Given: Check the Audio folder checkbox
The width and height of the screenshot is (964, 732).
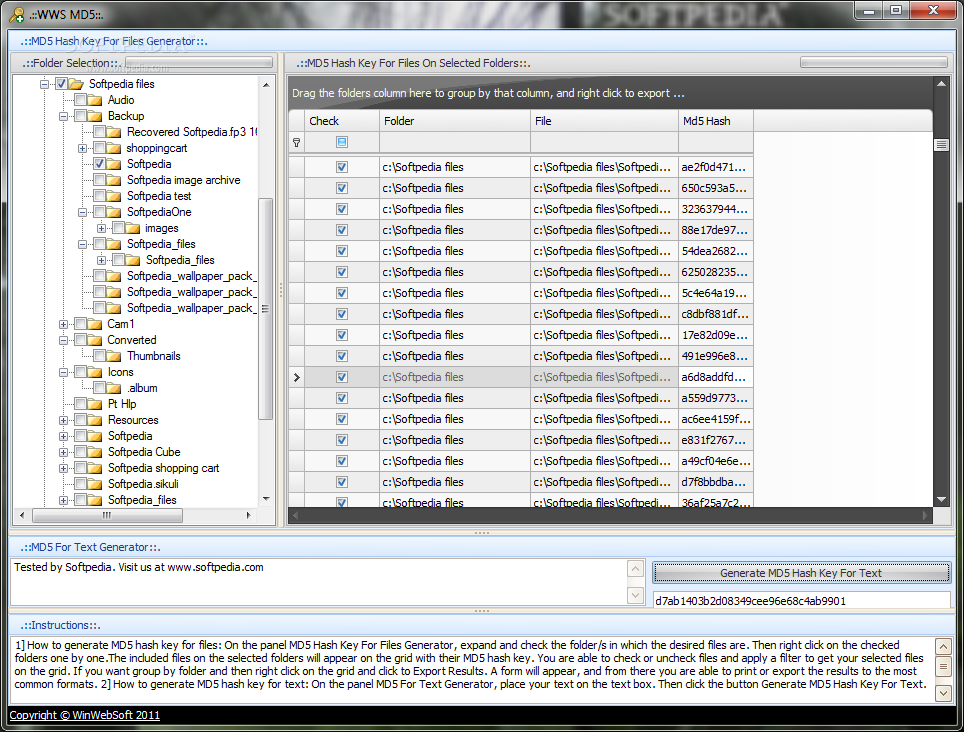Looking at the screenshot, I should point(80,100).
